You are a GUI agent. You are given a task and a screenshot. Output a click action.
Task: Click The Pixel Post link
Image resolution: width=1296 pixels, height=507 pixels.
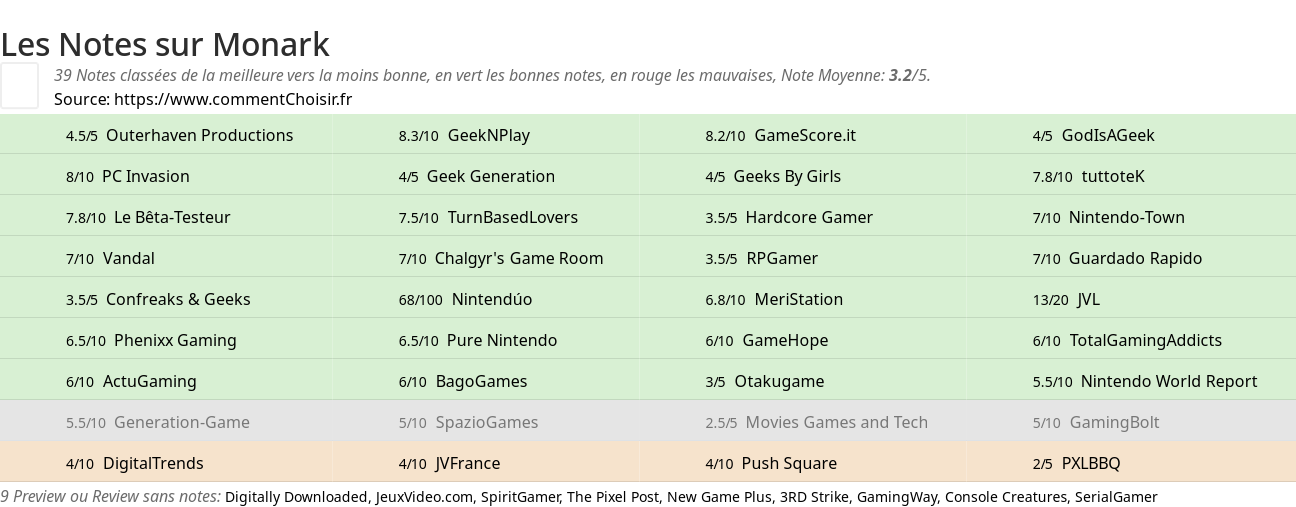[x=613, y=497]
